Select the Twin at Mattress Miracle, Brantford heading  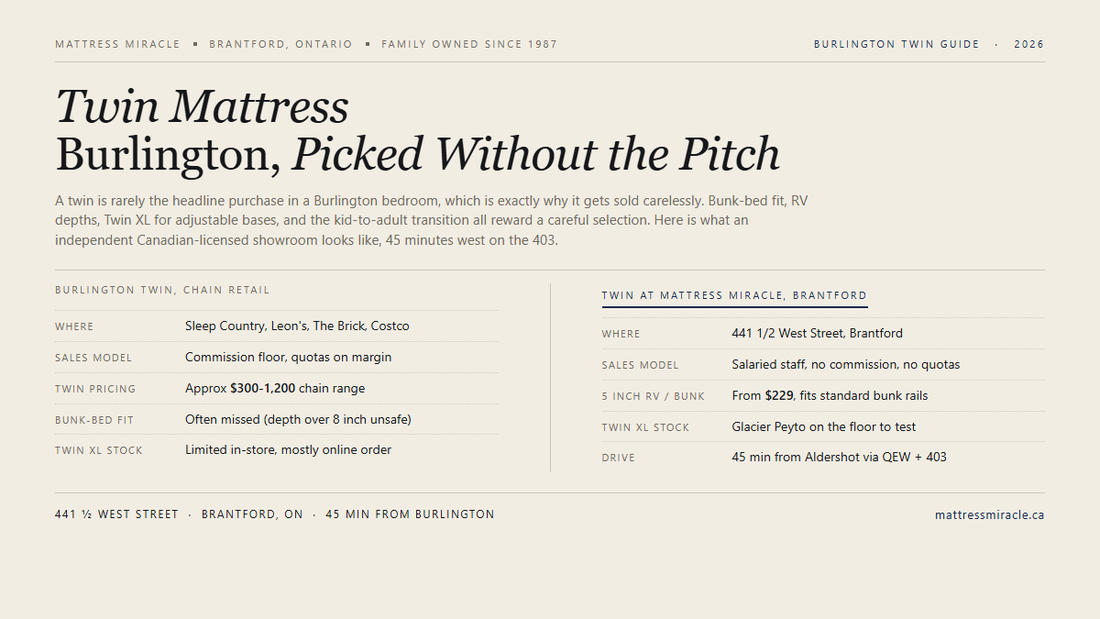(x=735, y=295)
